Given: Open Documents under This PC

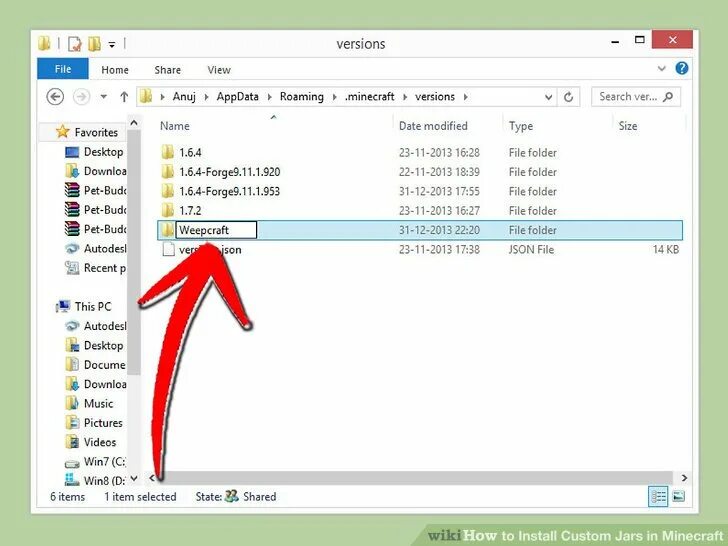Looking at the screenshot, I should (x=104, y=365).
